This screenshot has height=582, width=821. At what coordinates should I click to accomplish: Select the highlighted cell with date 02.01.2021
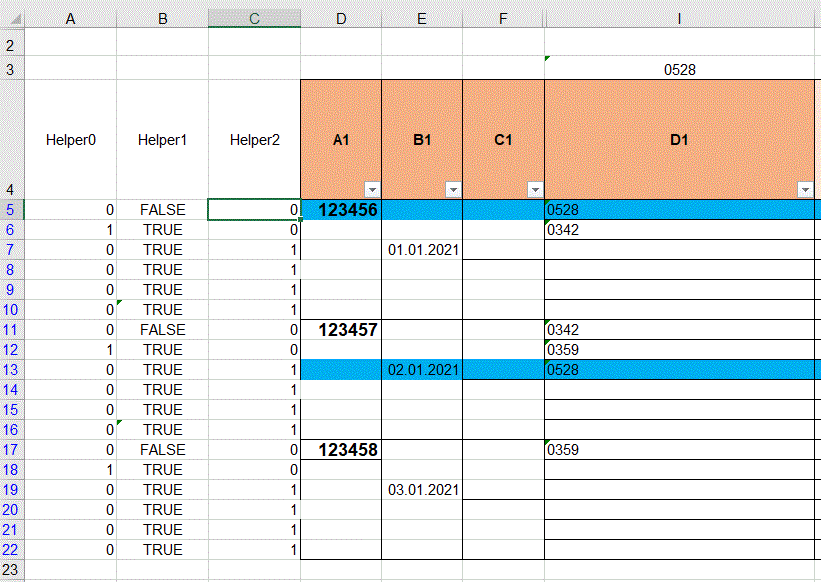tap(421, 369)
